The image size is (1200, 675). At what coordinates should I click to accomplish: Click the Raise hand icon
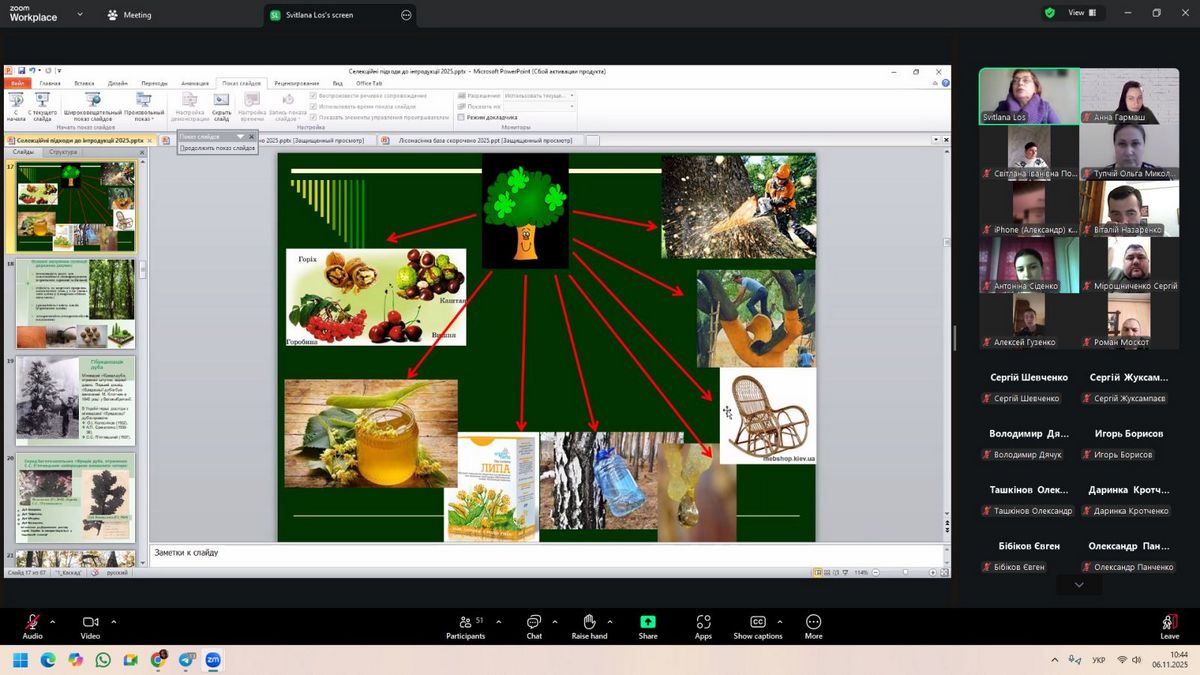coord(589,625)
